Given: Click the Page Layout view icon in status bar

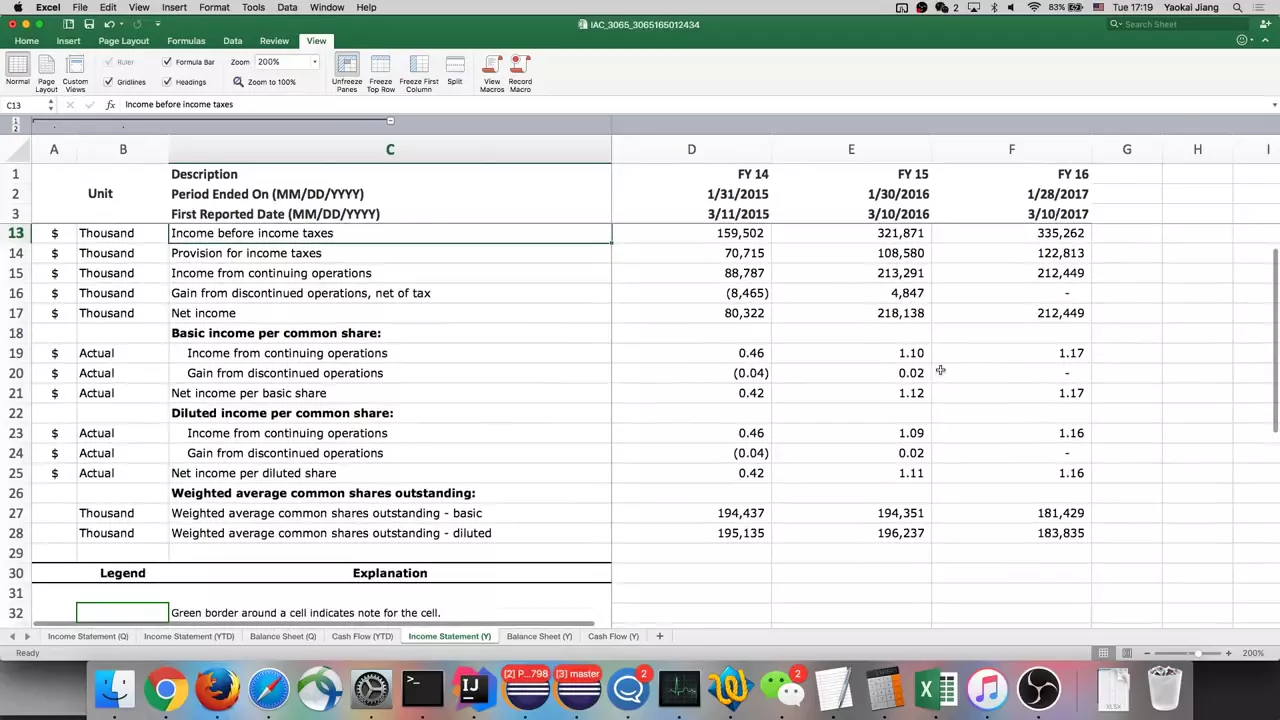Looking at the screenshot, I should click(x=1127, y=653).
